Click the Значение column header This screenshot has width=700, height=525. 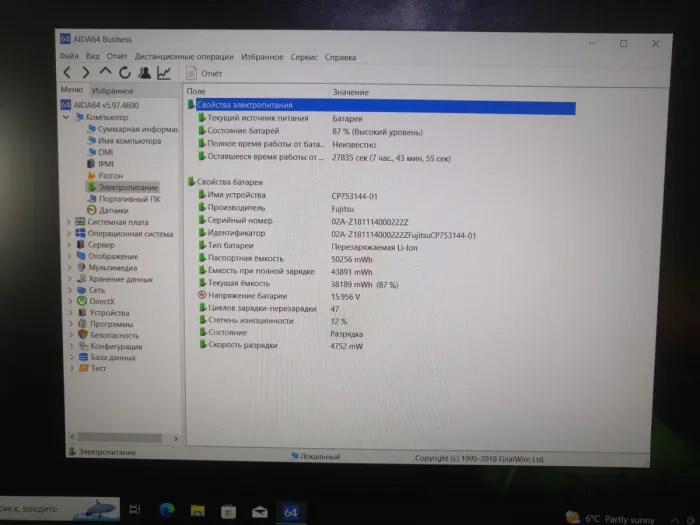pyautogui.click(x=350, y=91)
